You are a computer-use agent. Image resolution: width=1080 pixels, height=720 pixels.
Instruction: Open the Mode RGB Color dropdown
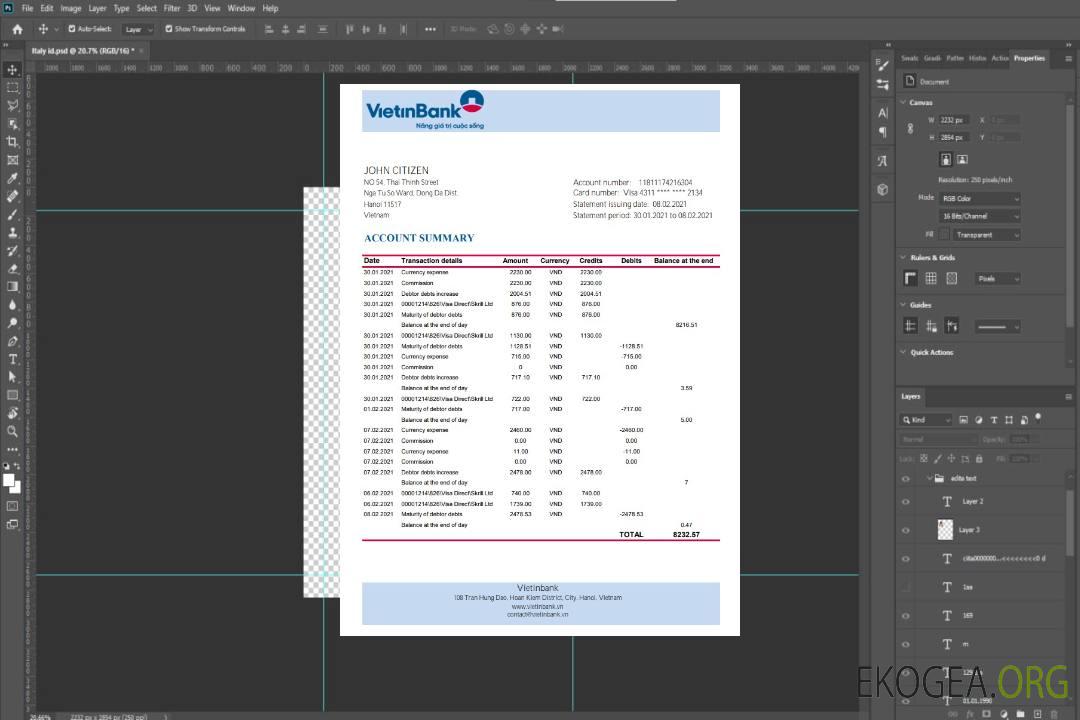point(980,198)
